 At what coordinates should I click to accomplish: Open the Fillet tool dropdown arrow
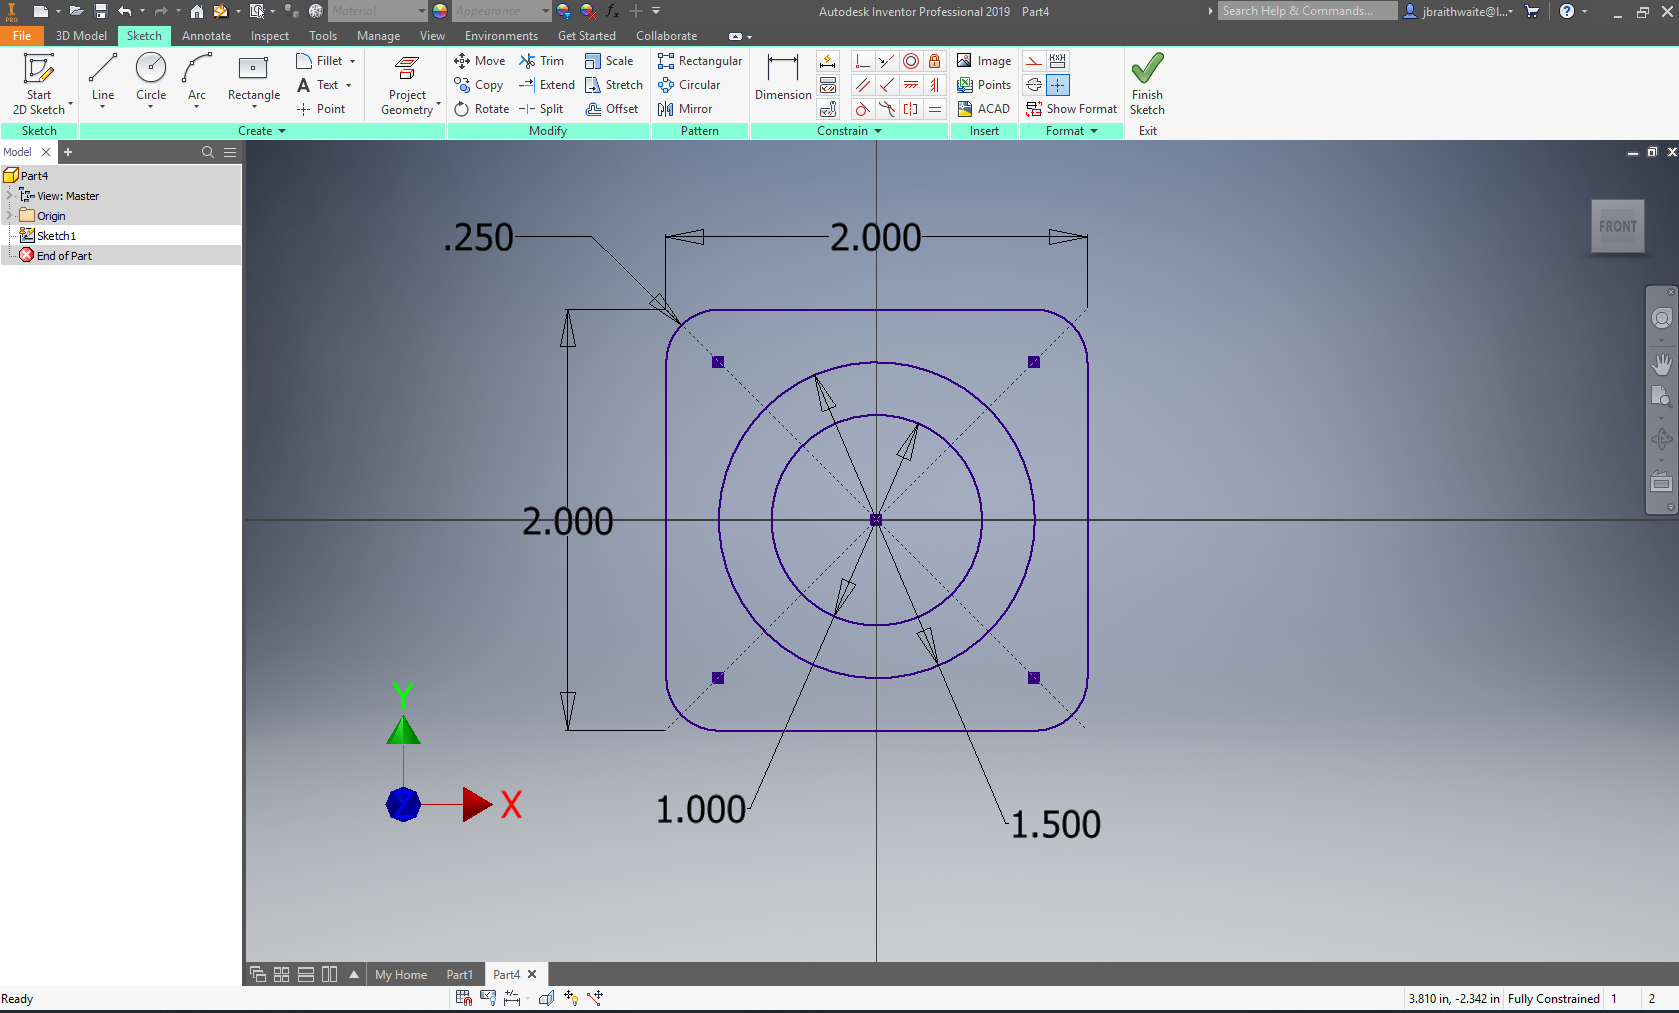(x=352, y=61)
